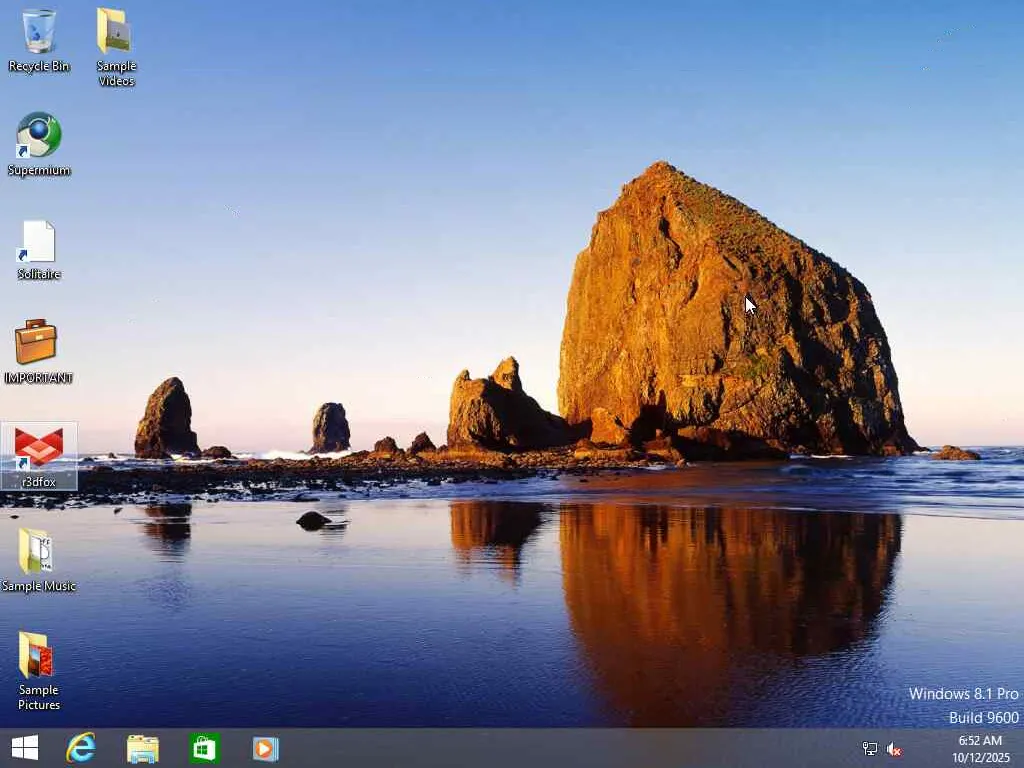The height and width of the screenshot is (768, 1024).
Task: Click the muted volume tray icon
Action: tap(894, 750)
